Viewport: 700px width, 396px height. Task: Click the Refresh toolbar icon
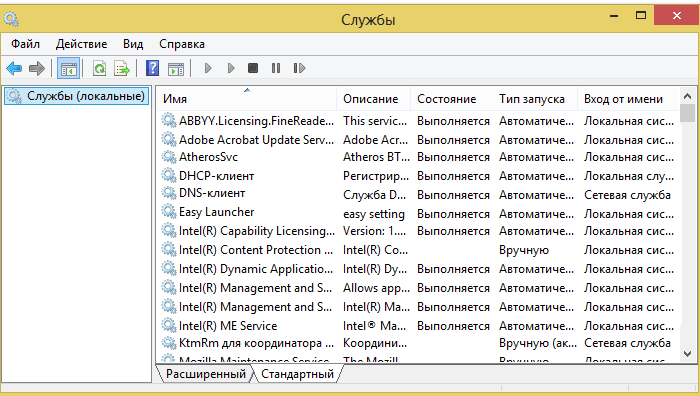(x=99, y=68)
